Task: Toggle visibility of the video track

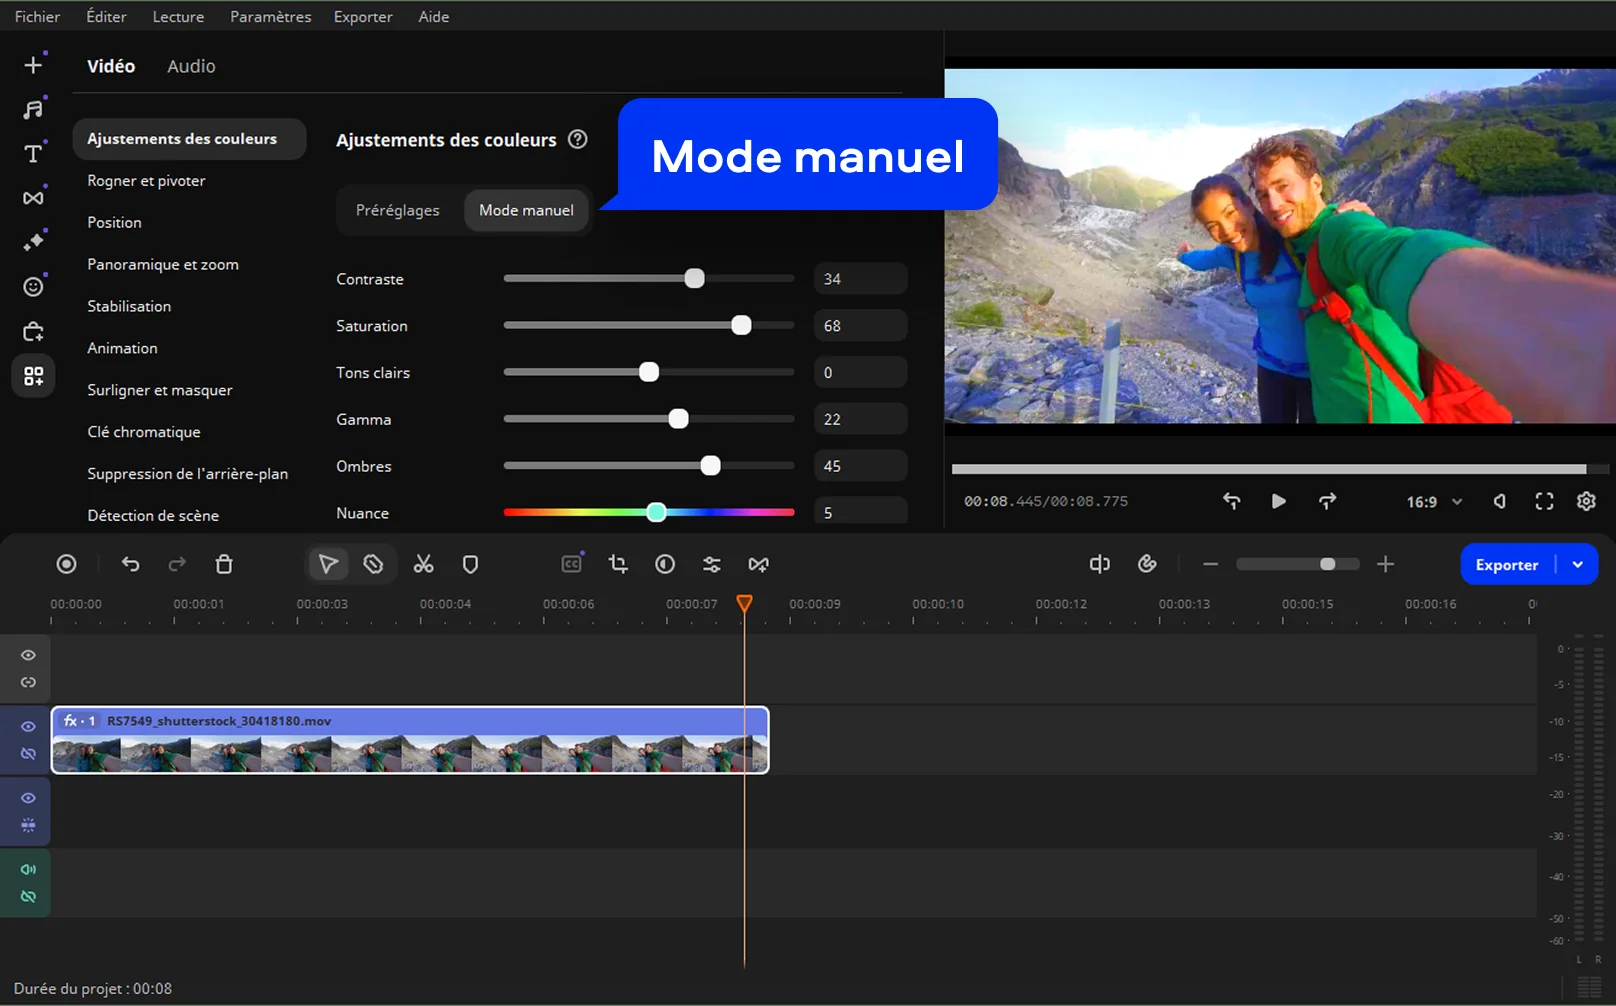Action: 28,727
